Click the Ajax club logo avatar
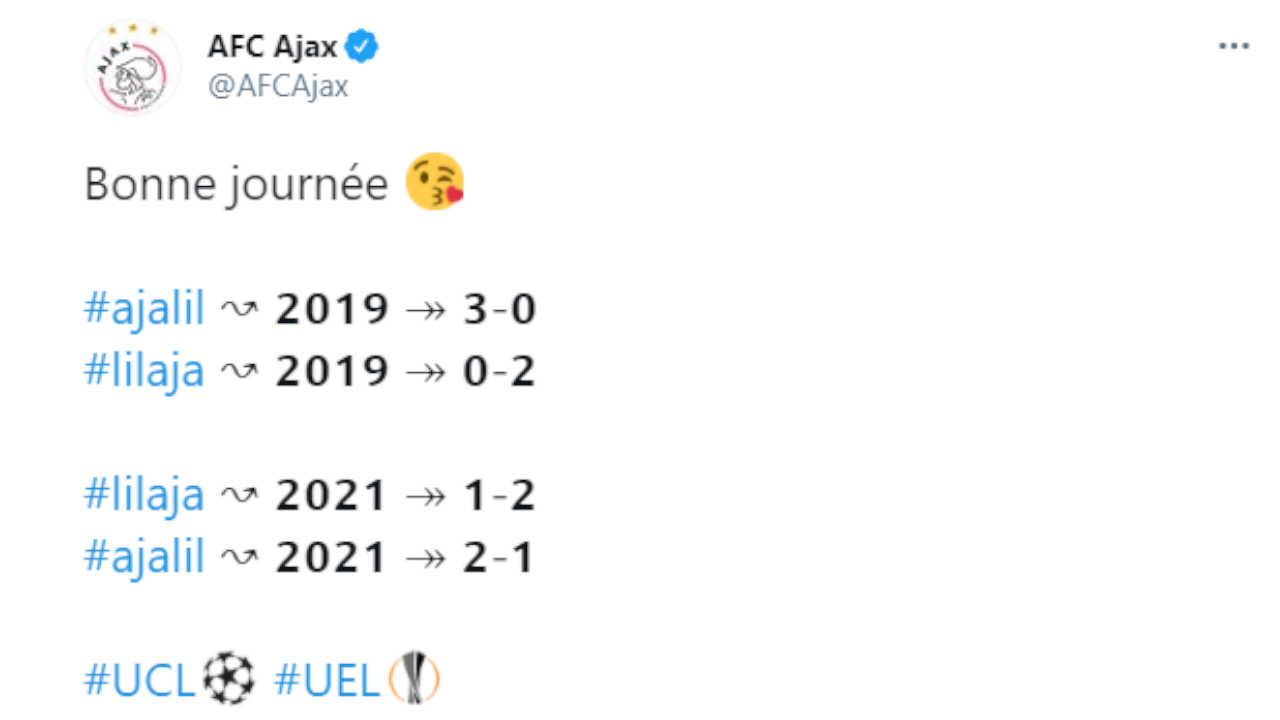 [x=132, y=67]
